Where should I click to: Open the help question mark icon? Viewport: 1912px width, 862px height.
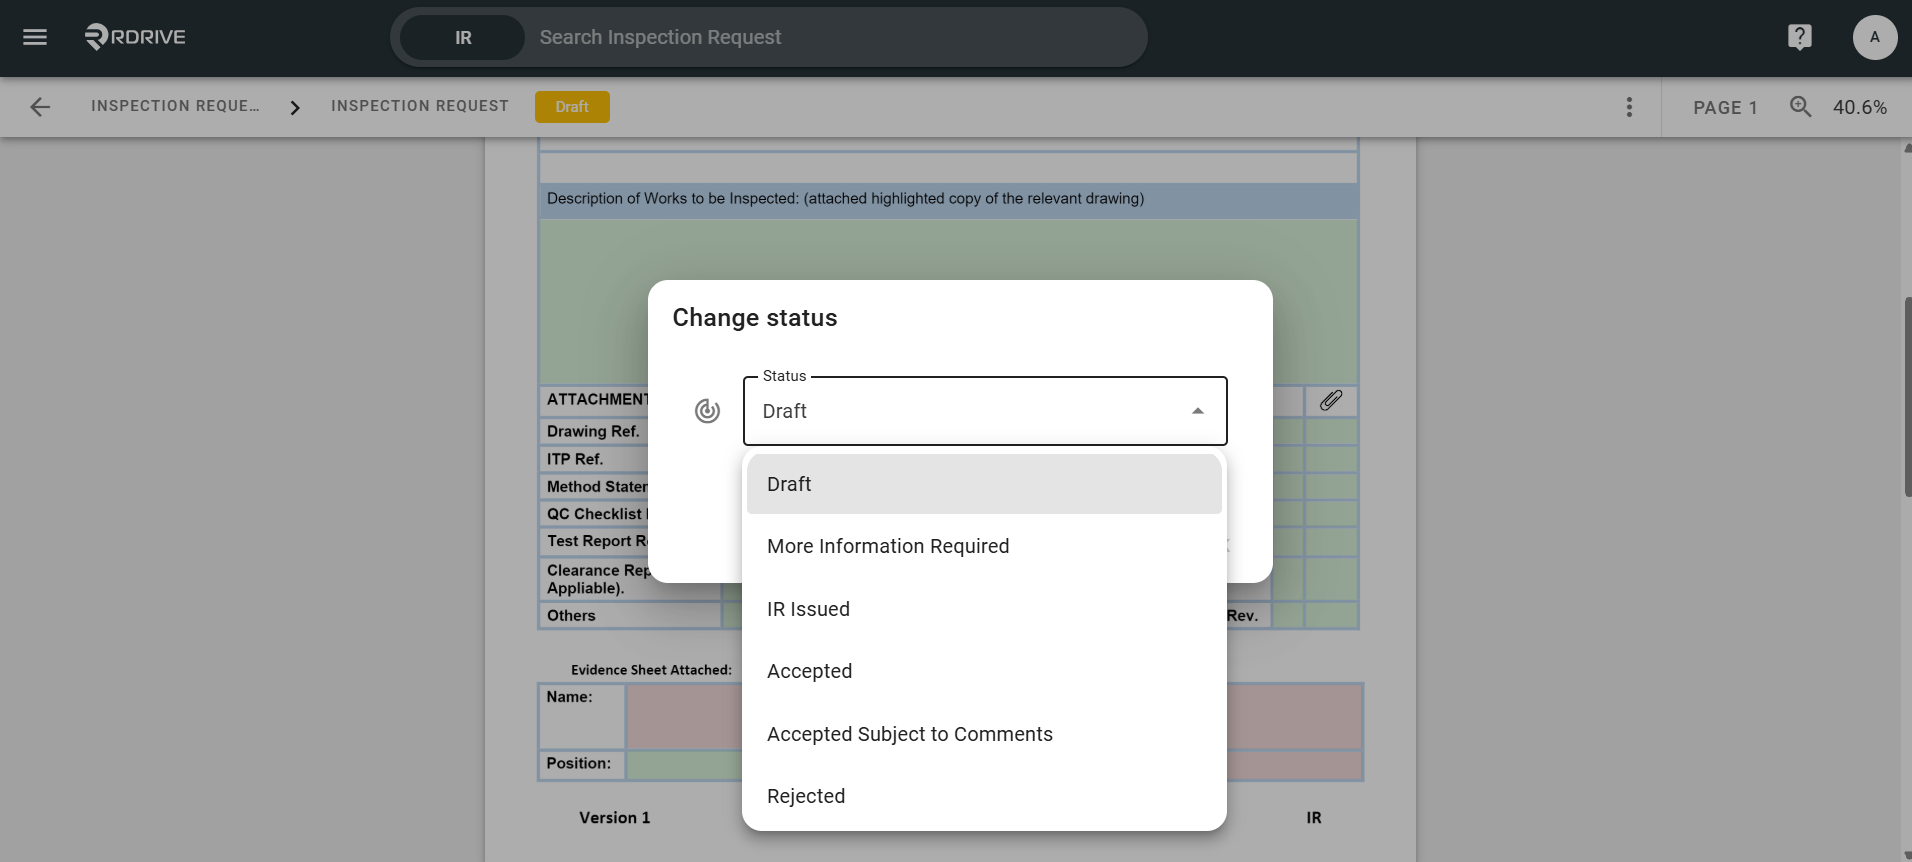coord(1799,37)
